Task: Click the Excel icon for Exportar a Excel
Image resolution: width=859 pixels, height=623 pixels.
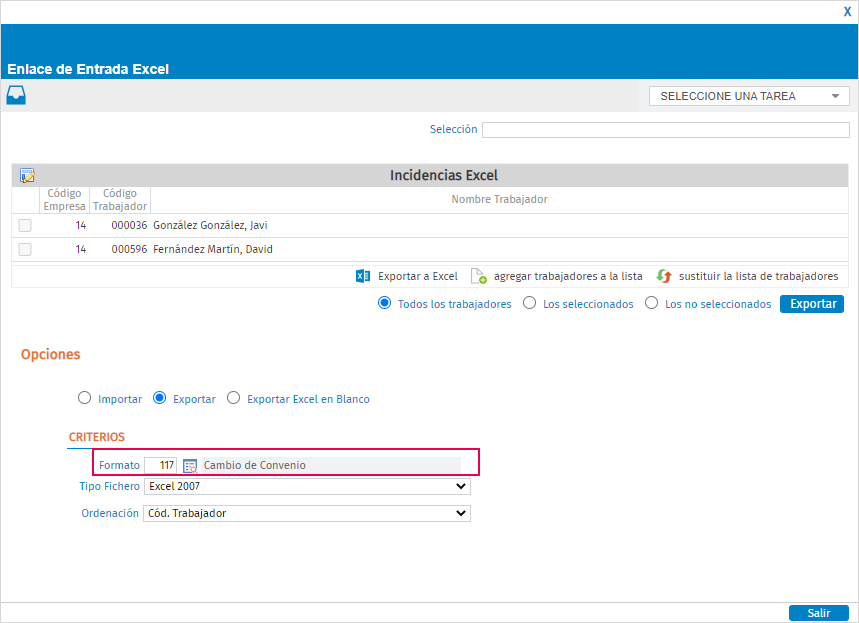Action: tap(363, 276)
